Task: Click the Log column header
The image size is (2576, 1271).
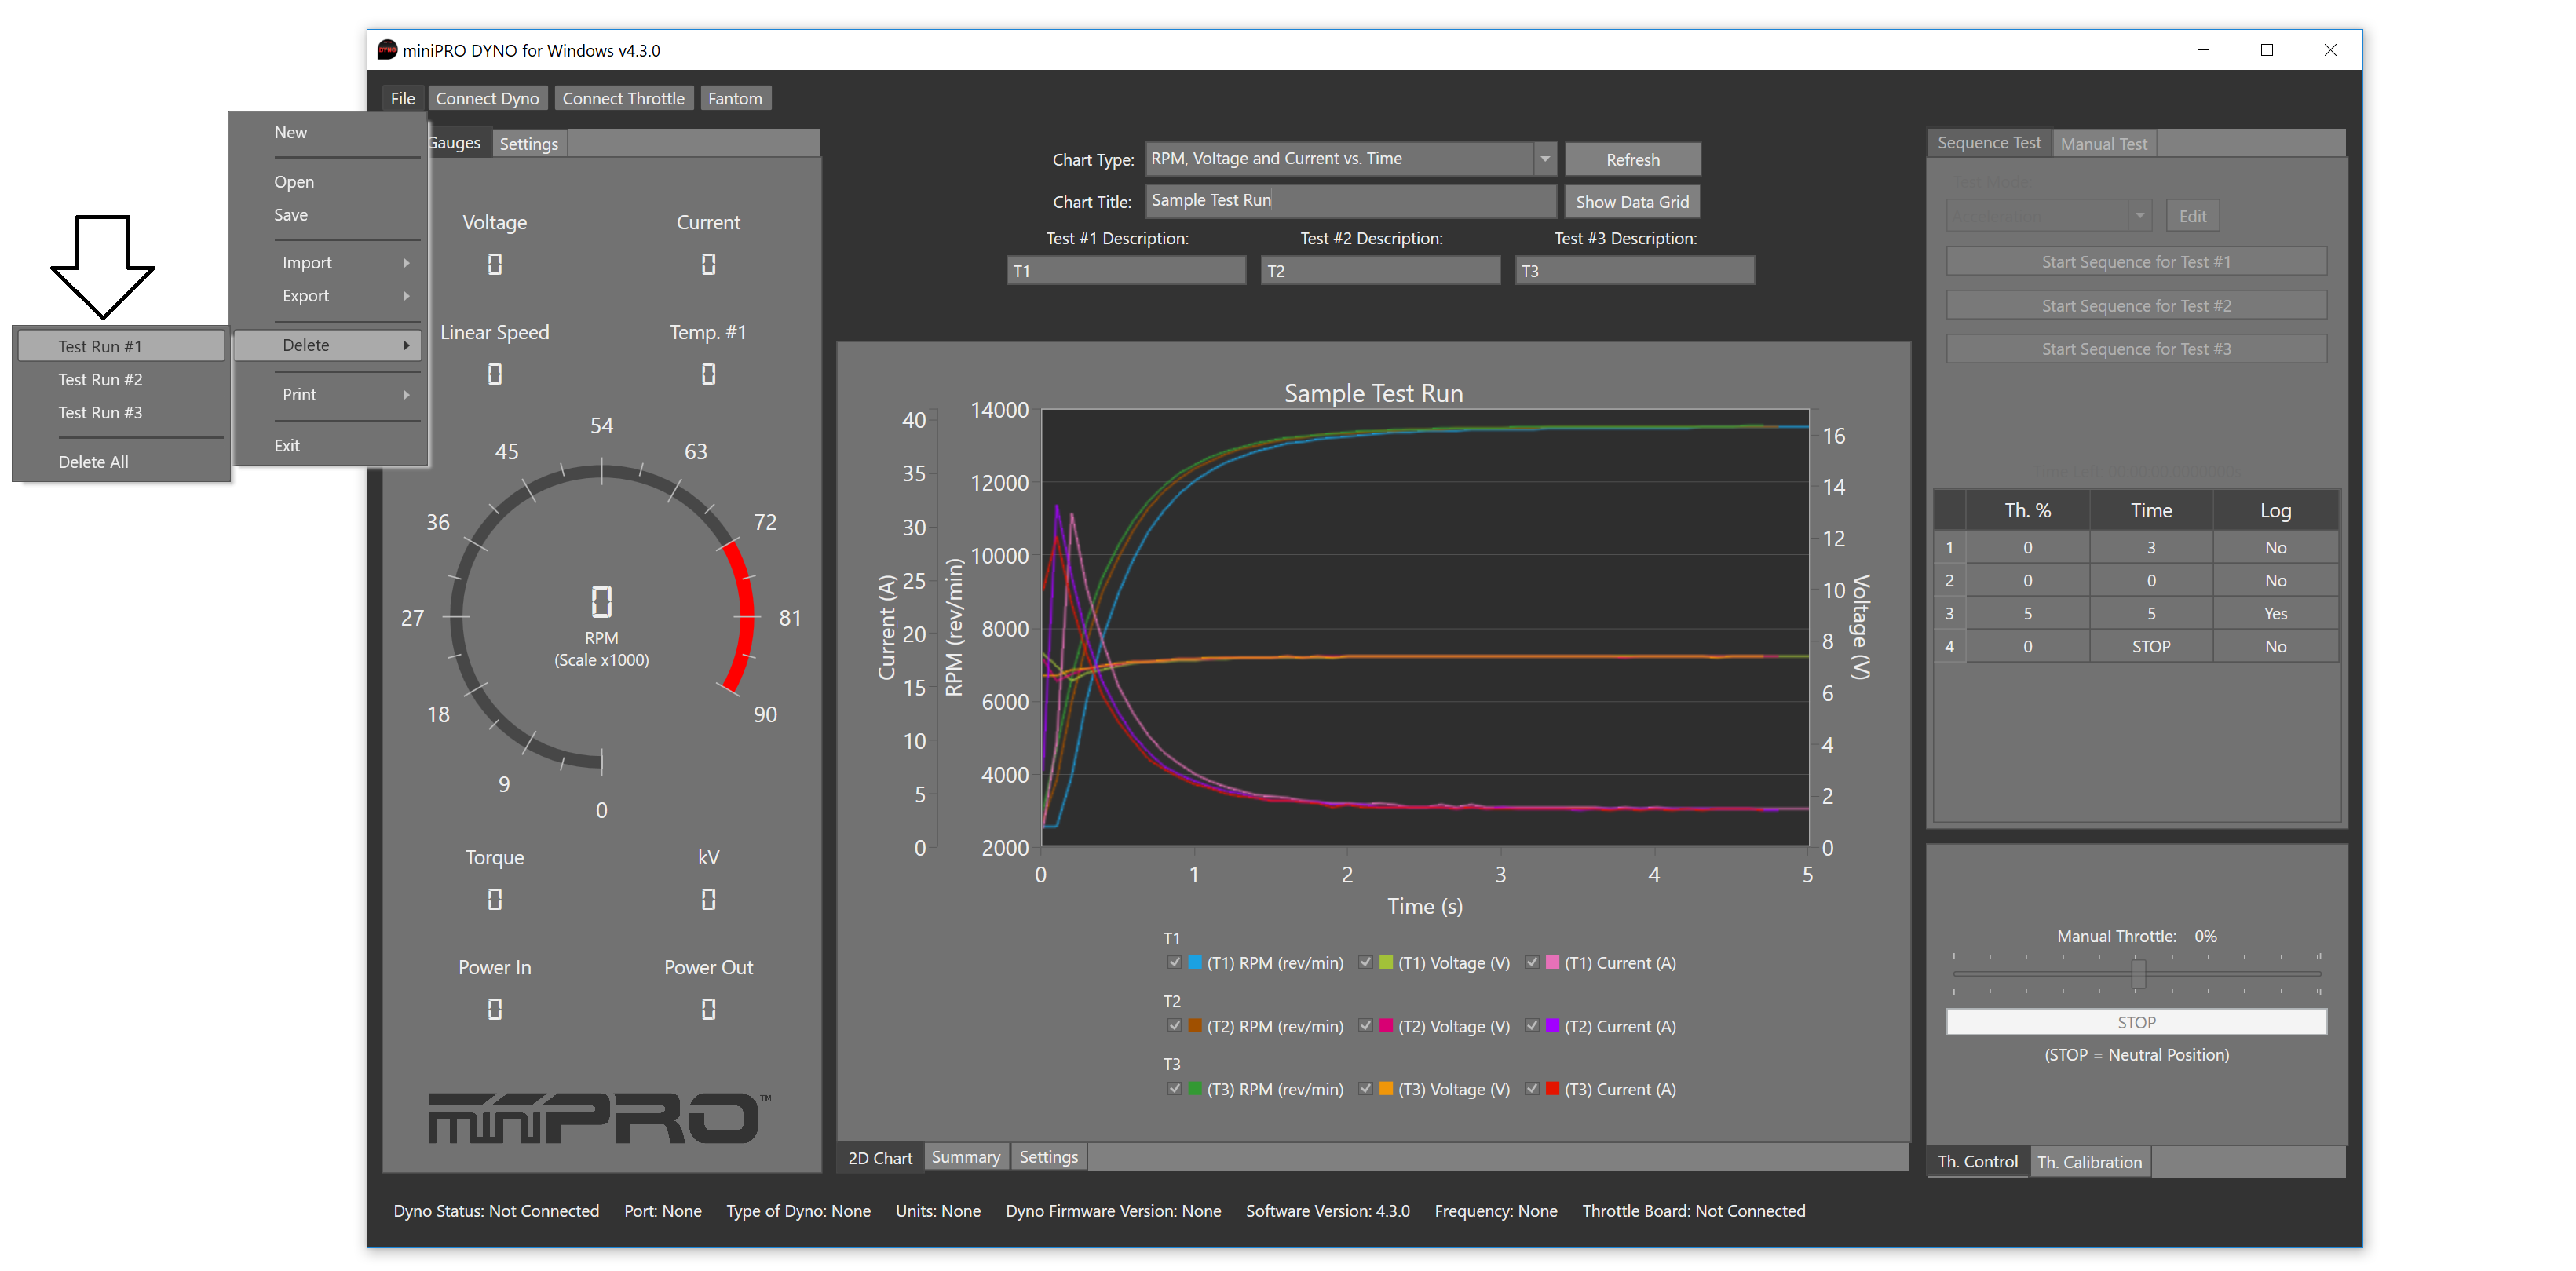Action: [x=2275, y=511]
